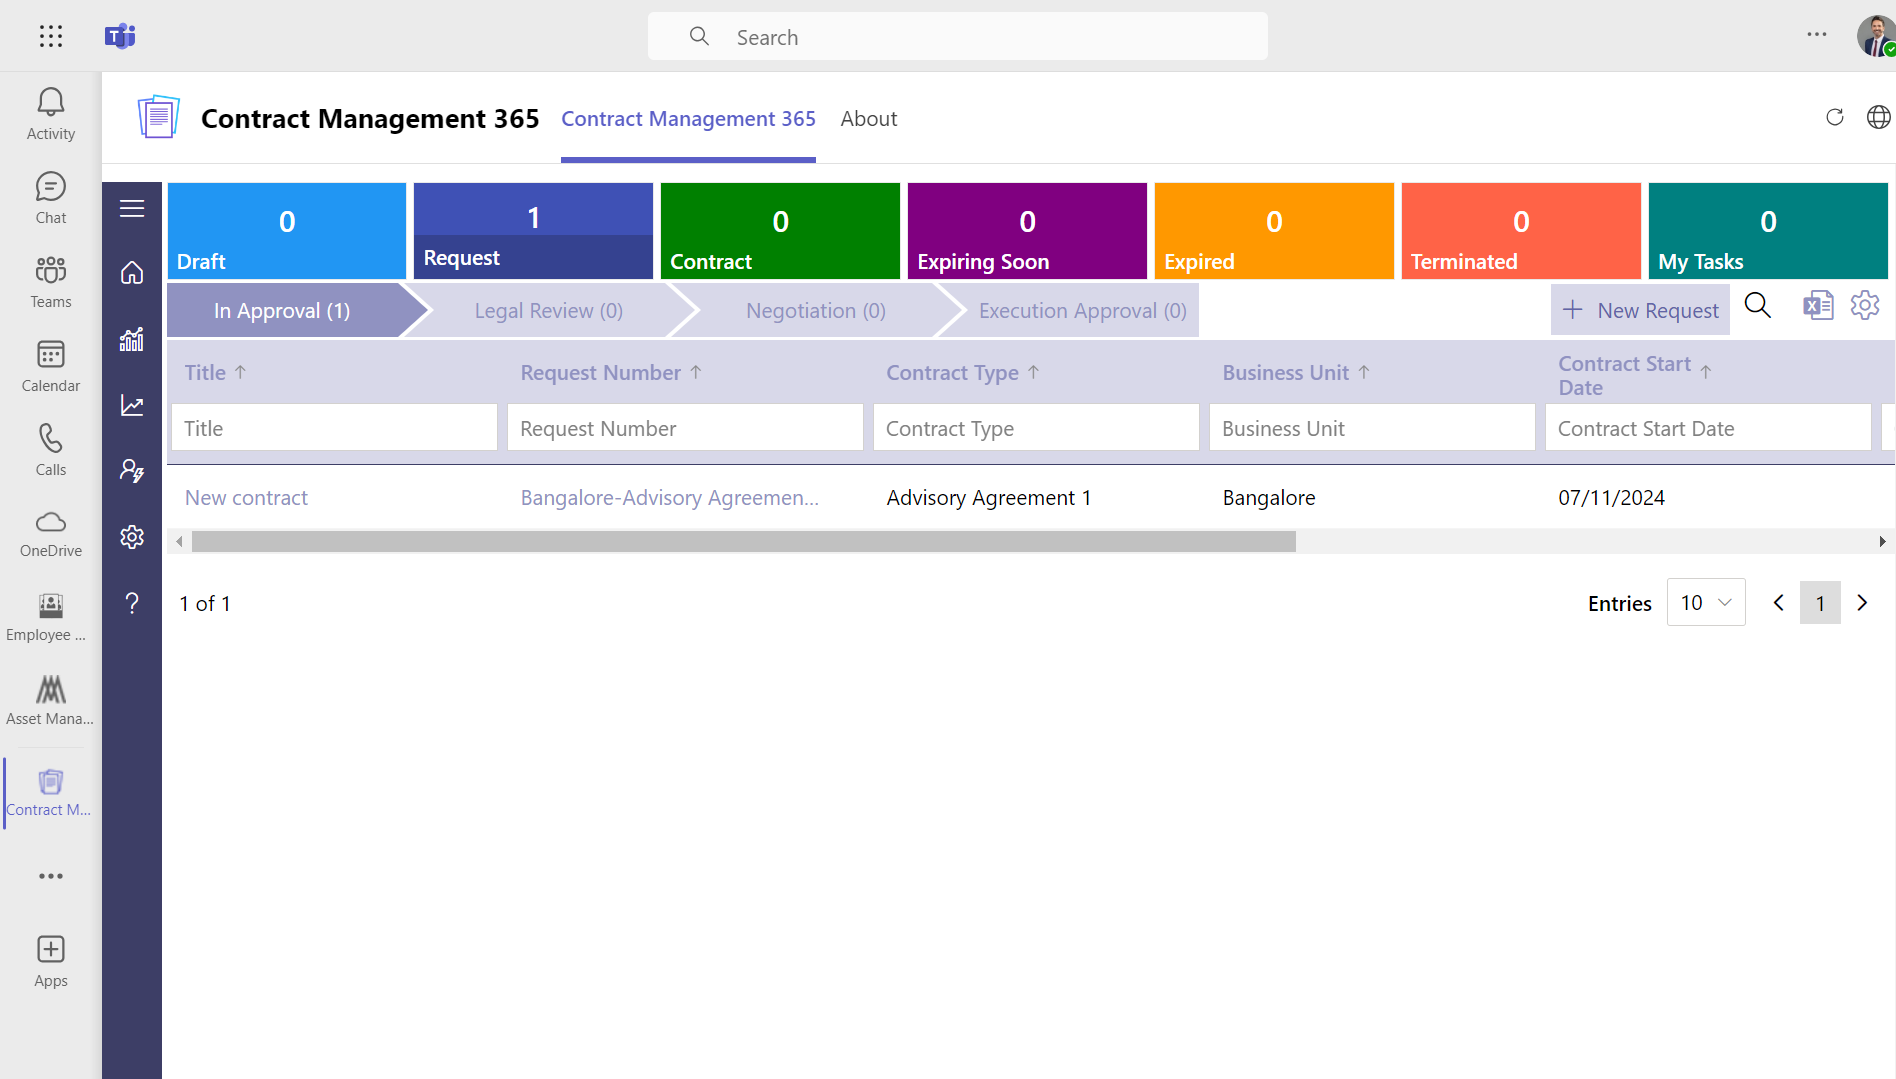Image resolution: width=1896 pixels, height=1079 pixels.
Task: Select the In Approval (1) stage
Action: coord(283,311)
